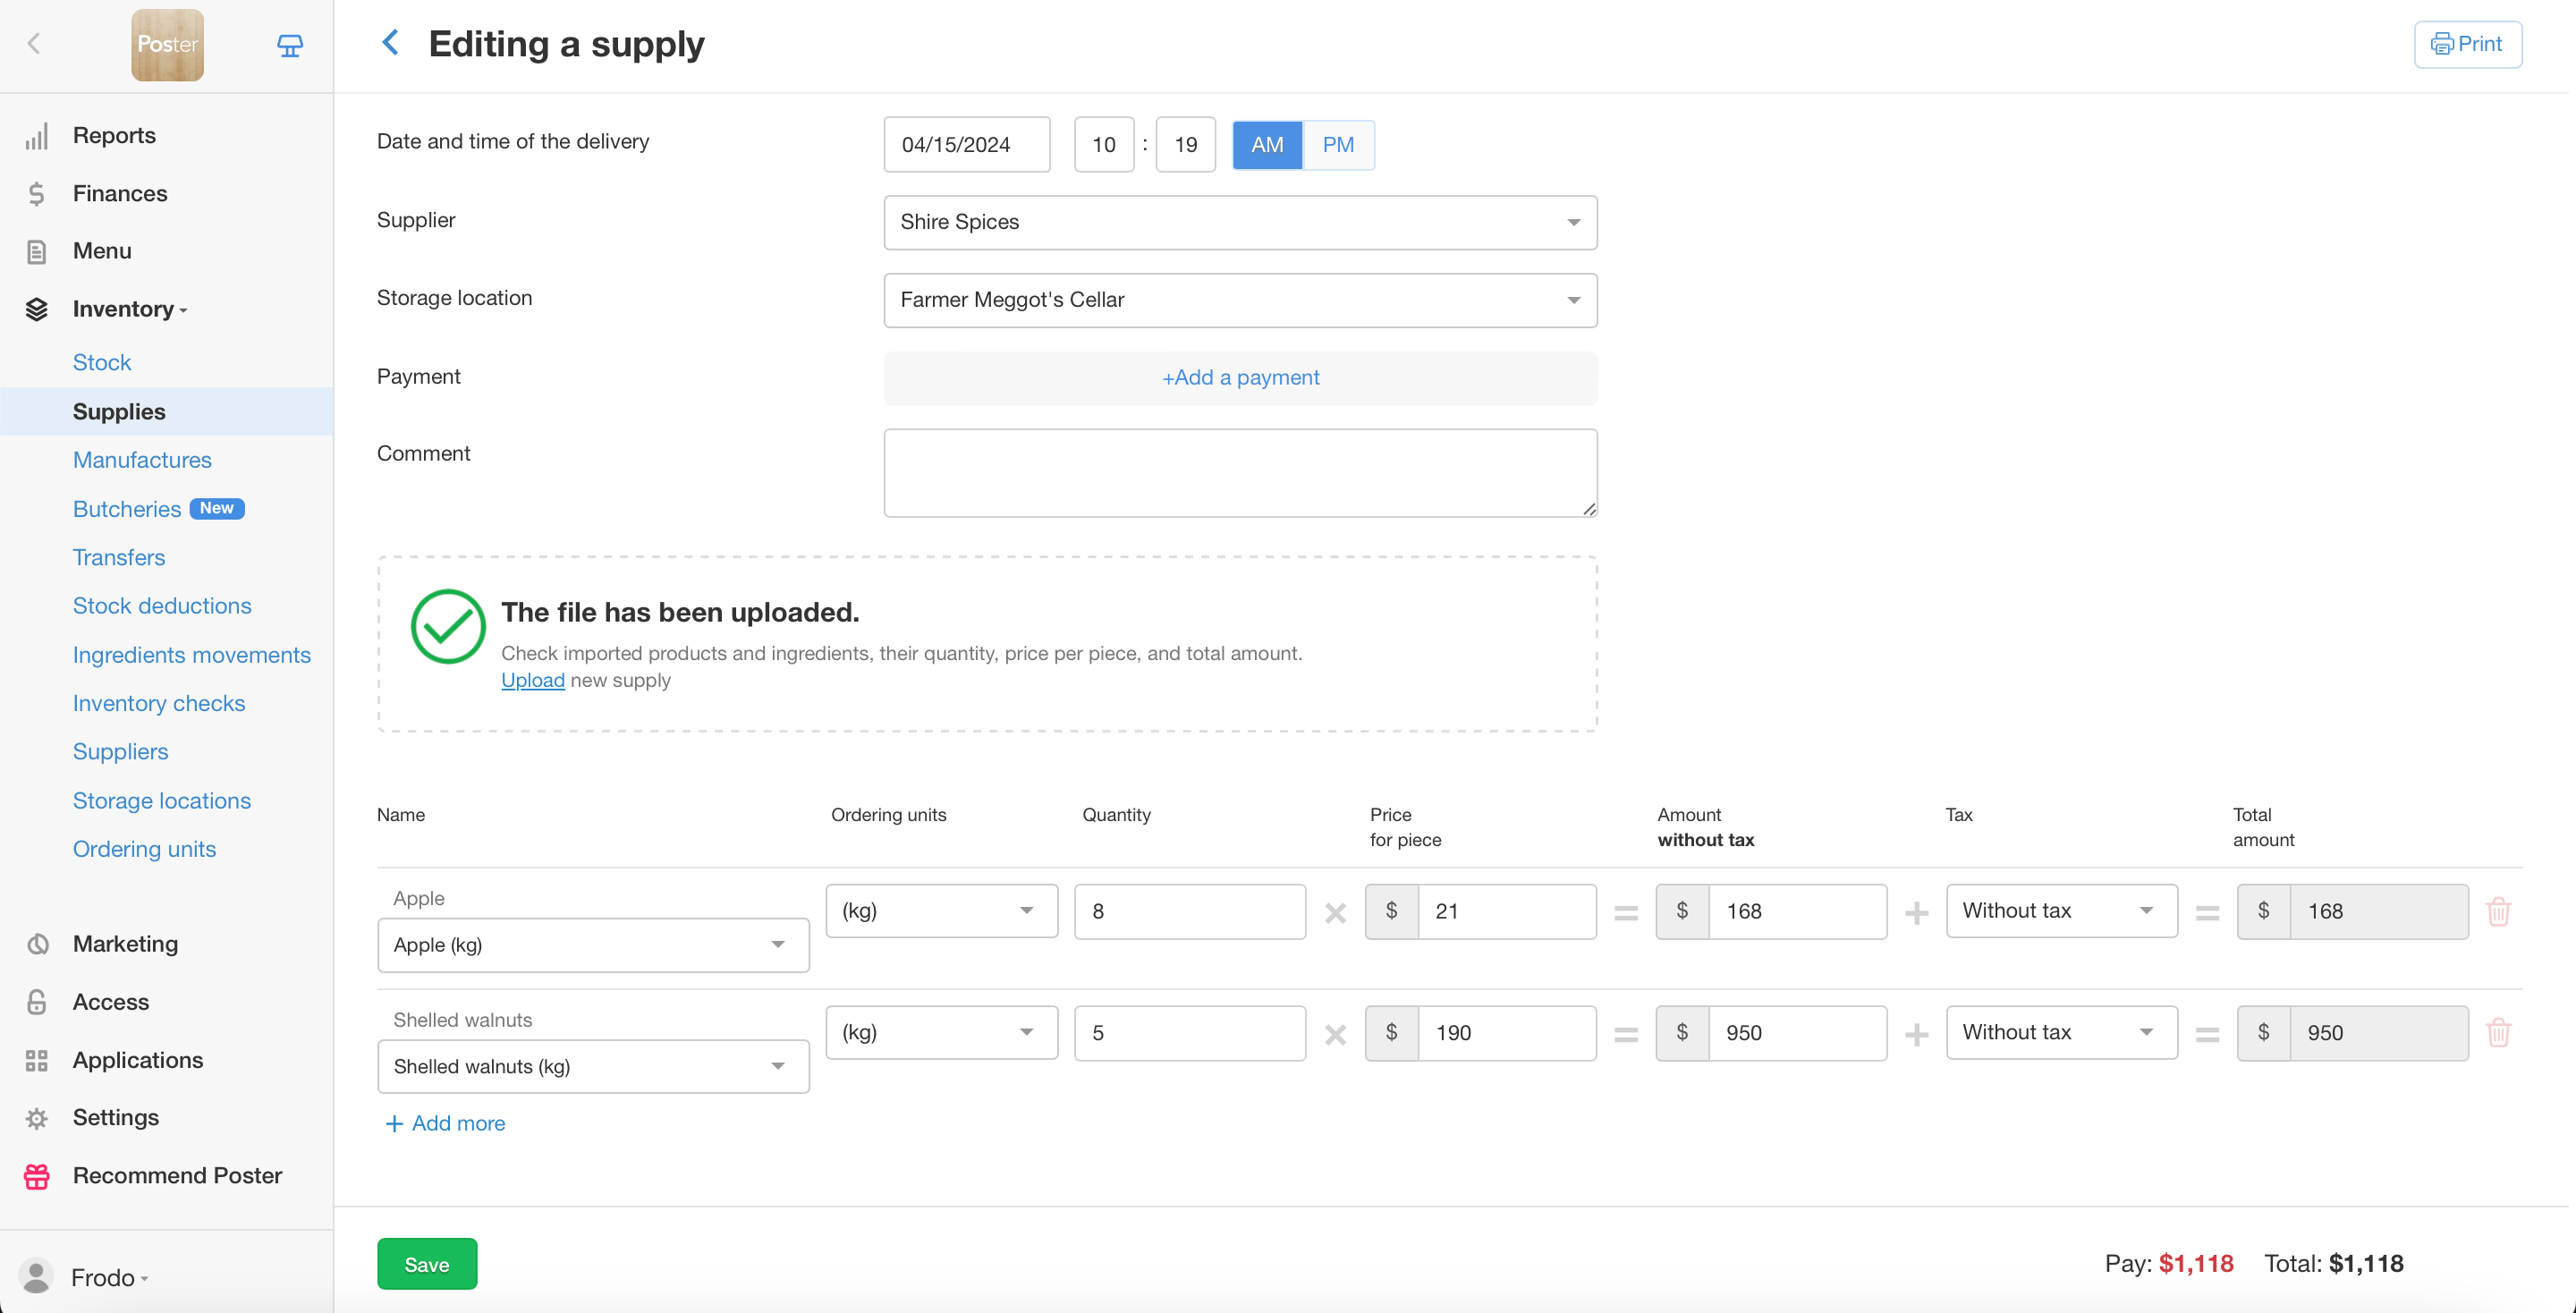Screen dimensions: 2576x1313
Task: Select AM for the delivery time
Action: coord(1266,145)
